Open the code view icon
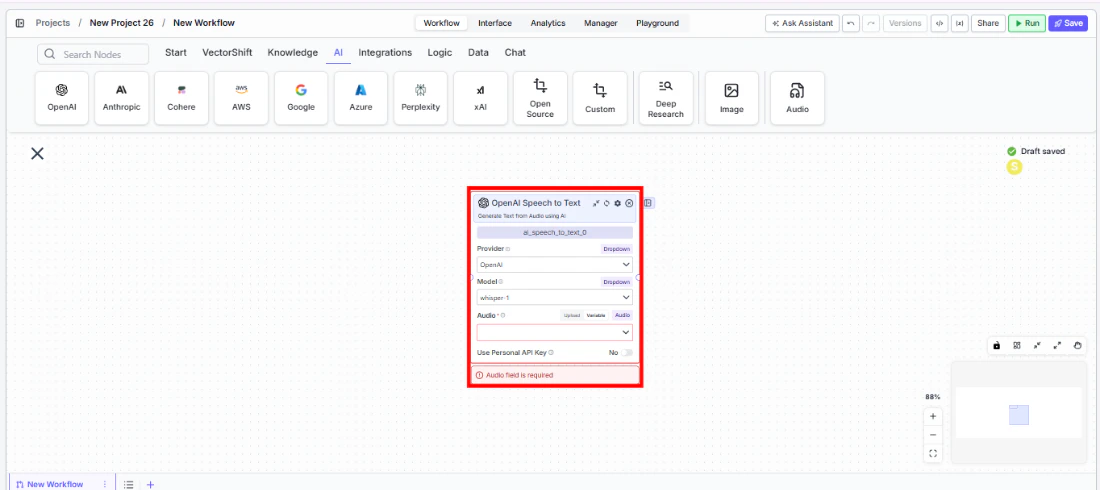The image size is (1100, 490). pos(939,23)
